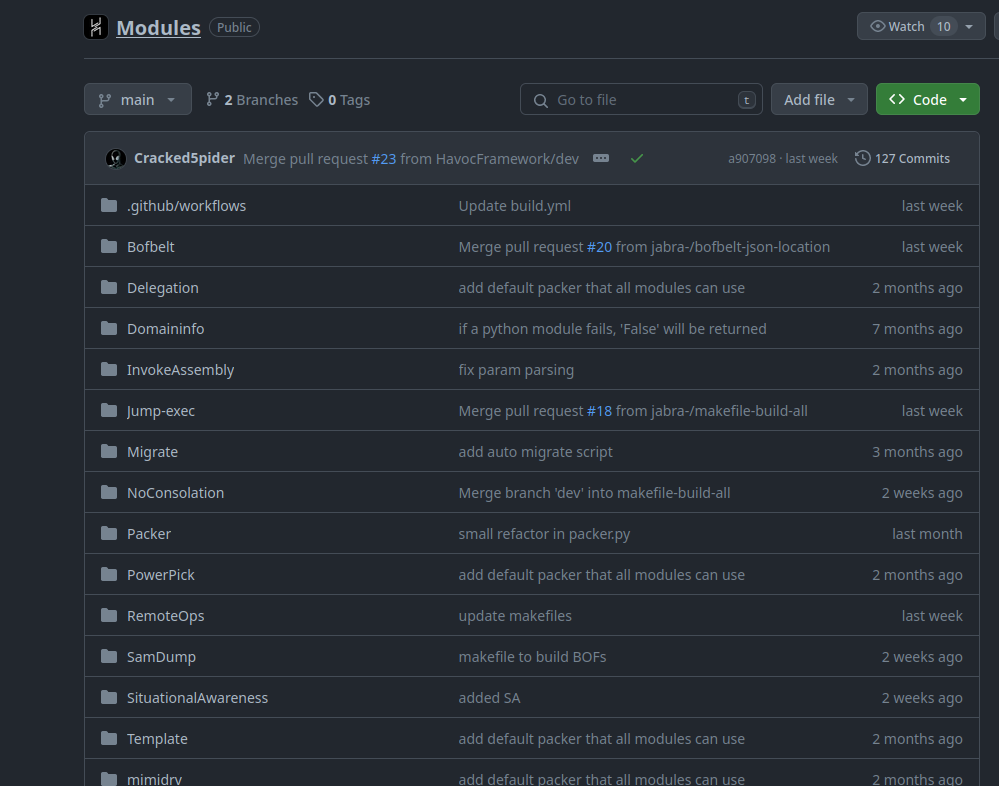Open the 127 Commits history
This screenshot has height=786, width=999.
click(902, 158)
